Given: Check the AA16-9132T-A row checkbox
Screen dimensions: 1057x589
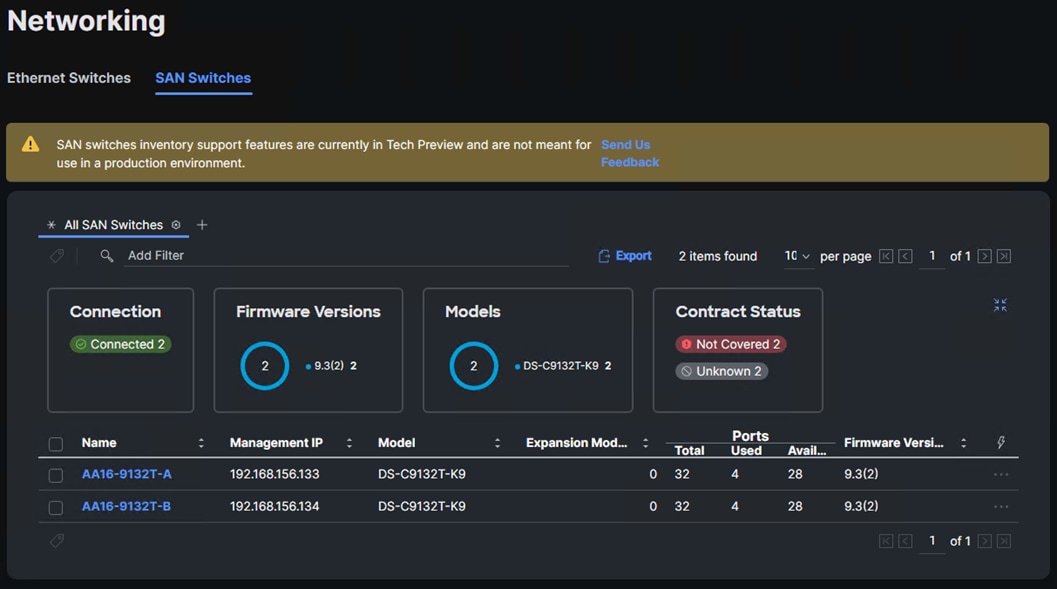Looking at the screenshot, I should [x=56, y=475].
